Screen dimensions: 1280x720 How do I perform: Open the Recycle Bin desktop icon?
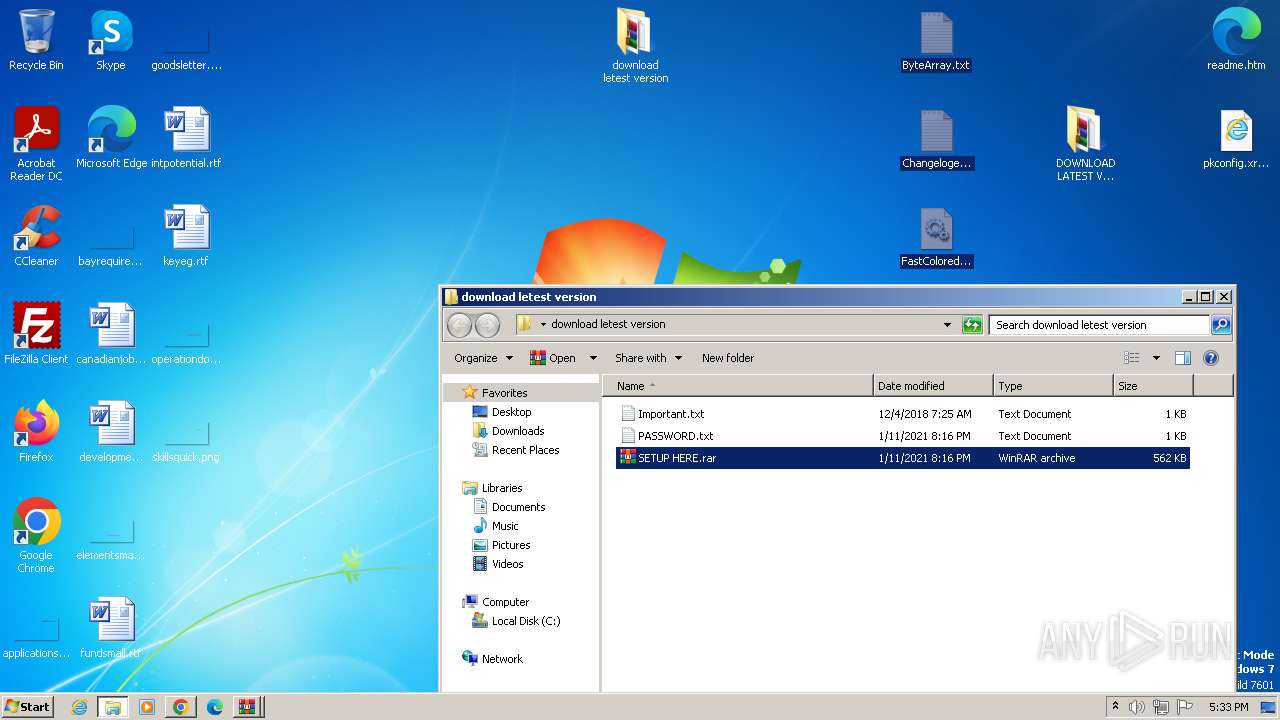coord(36,40)
